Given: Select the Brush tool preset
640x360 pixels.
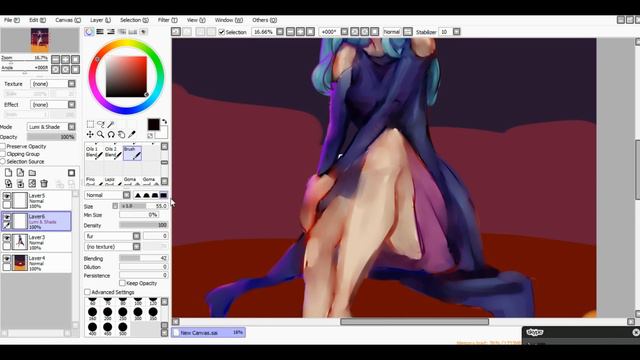Looking at the screenshot, I should point(132,153).
